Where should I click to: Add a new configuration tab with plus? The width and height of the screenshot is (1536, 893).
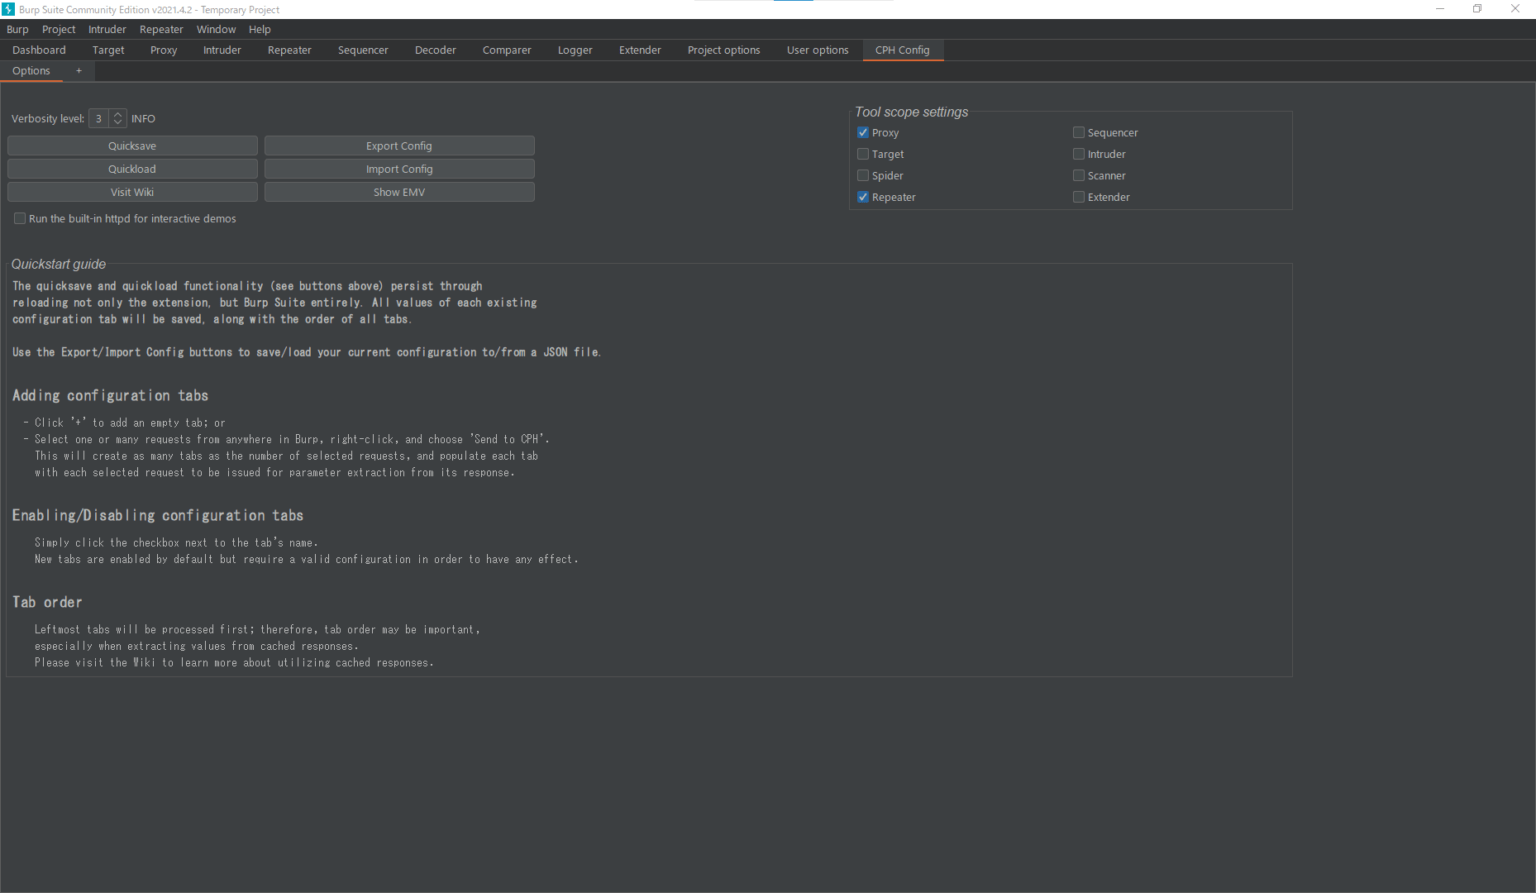pyautogui.click(x=78, y=70)
